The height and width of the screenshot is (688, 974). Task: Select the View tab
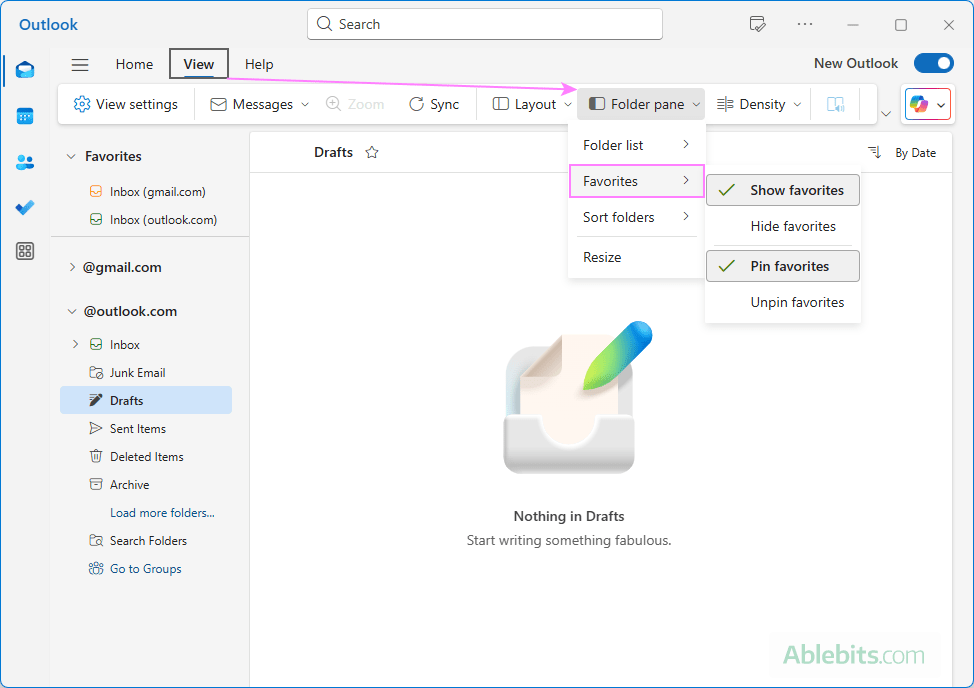(x=199, y=64)
